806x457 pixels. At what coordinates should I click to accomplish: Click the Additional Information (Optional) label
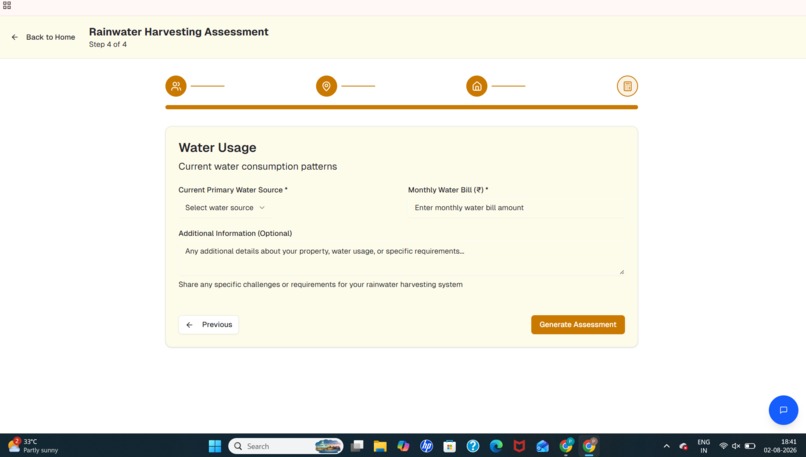click(235, 233)
